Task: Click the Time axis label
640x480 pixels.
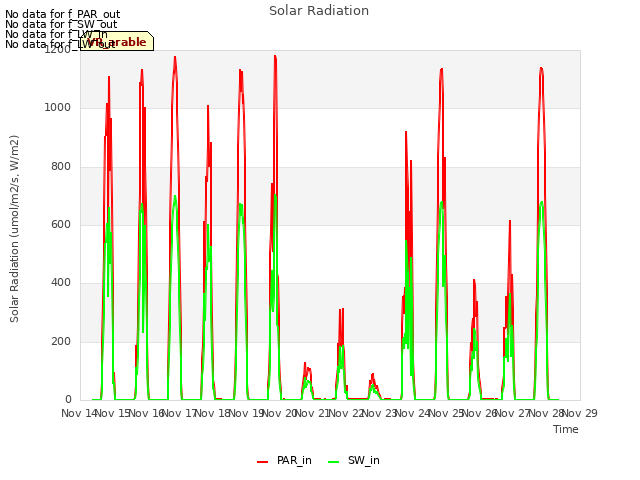Action: click(x=566, y=429)
